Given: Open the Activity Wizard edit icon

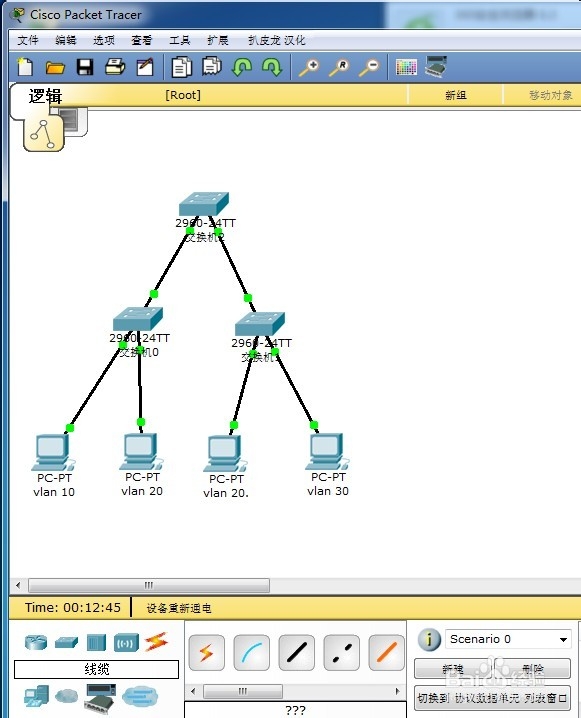Looking at the screenshot, I should pyautogui.click(x=145, y=67).
